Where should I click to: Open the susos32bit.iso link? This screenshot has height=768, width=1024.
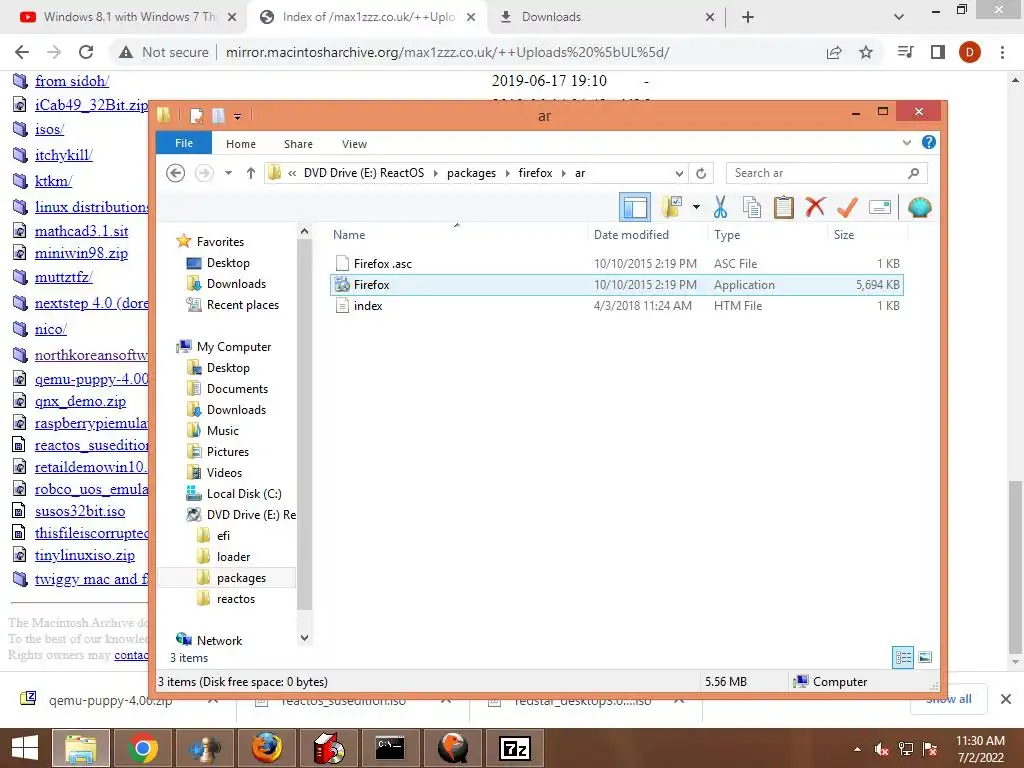click(x=80, y=511)
